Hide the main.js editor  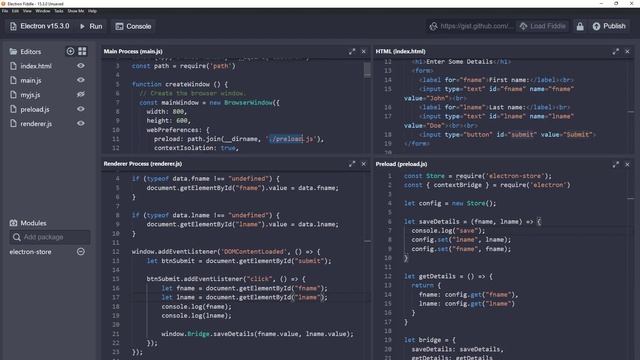[x=81, y=80]
